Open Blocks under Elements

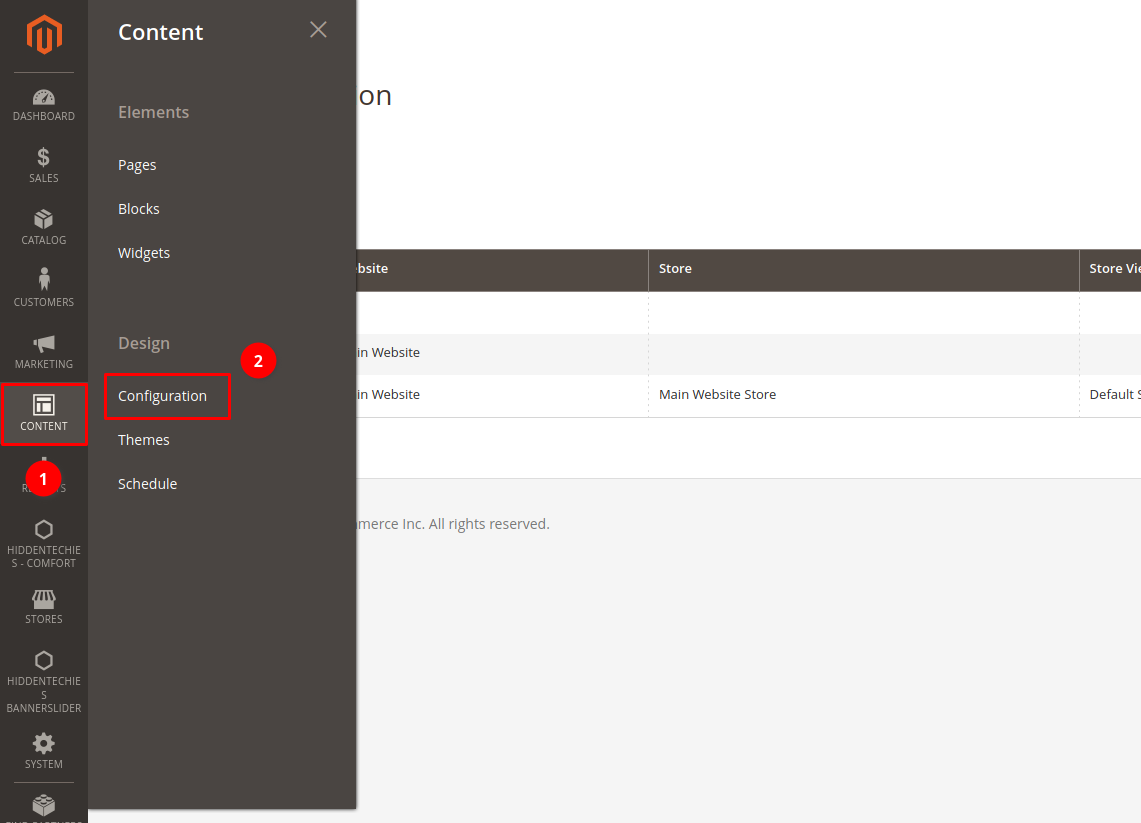(138, 209)
